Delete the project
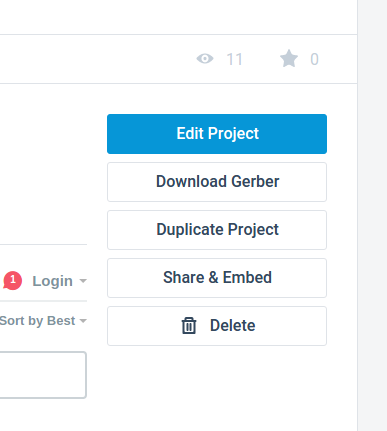387x431 pixels. coord(217,326)
